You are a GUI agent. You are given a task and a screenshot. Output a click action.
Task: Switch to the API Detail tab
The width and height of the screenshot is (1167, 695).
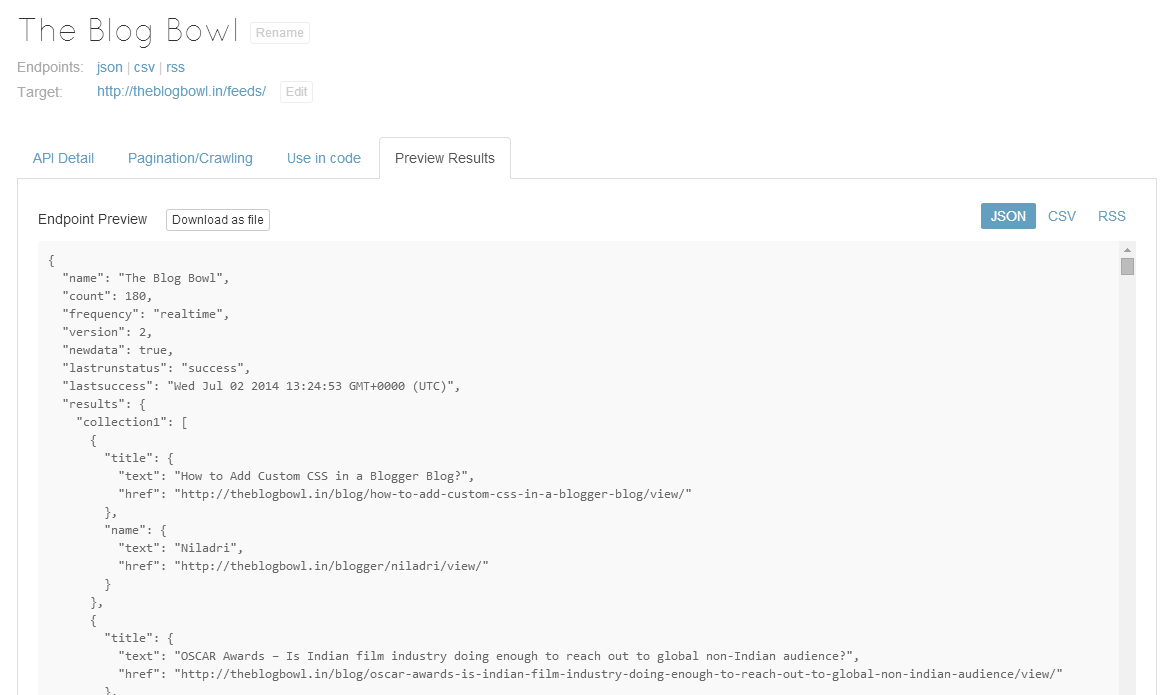[63, 158]
